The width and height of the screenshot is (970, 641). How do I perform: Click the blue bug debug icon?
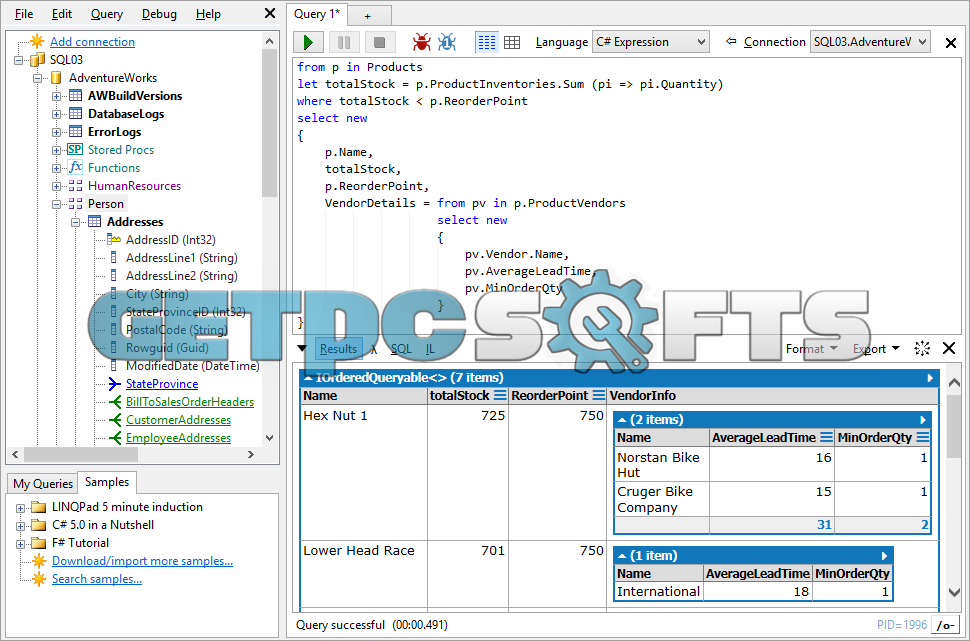click(447, 42)
